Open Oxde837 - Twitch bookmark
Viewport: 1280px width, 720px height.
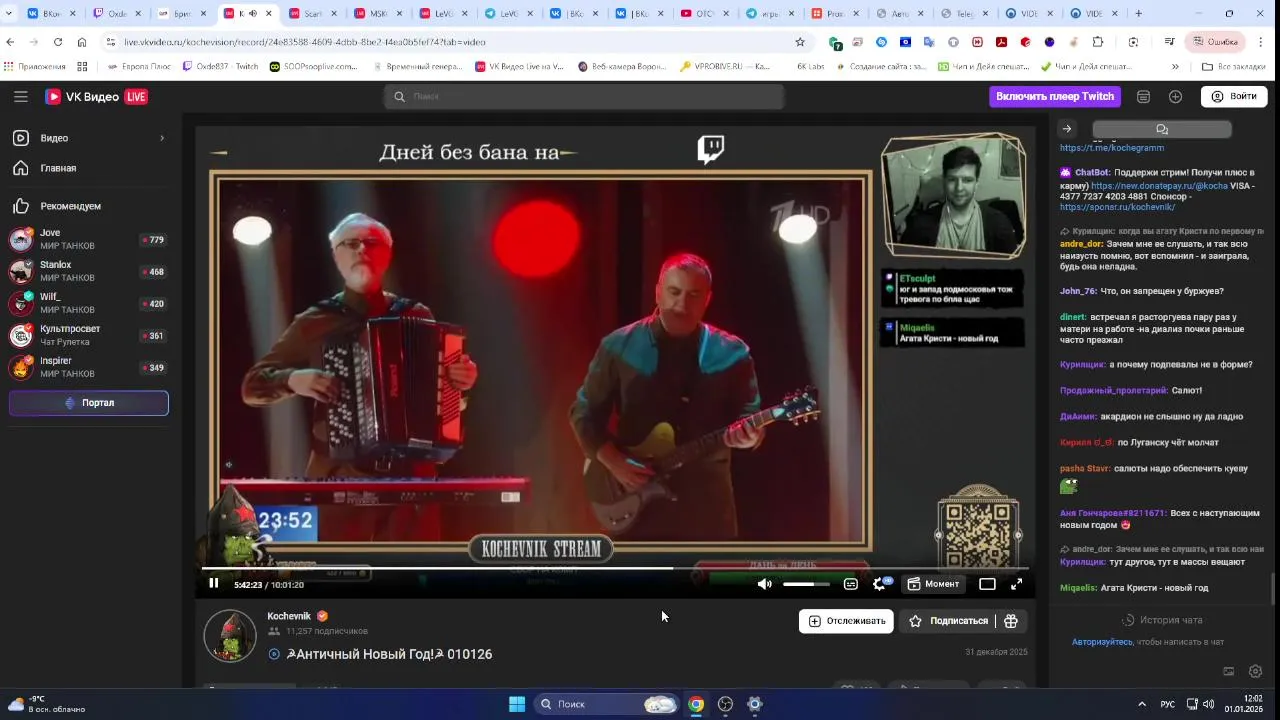click(220, 67)
